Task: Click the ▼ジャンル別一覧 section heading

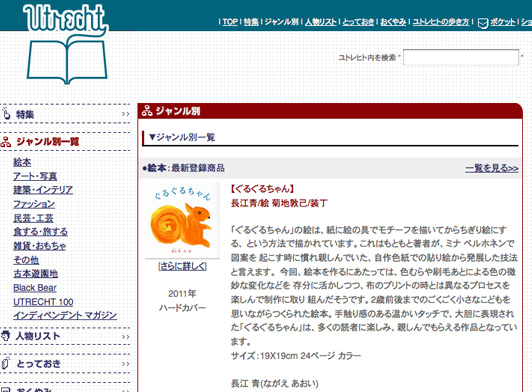Action: (182, 137)
